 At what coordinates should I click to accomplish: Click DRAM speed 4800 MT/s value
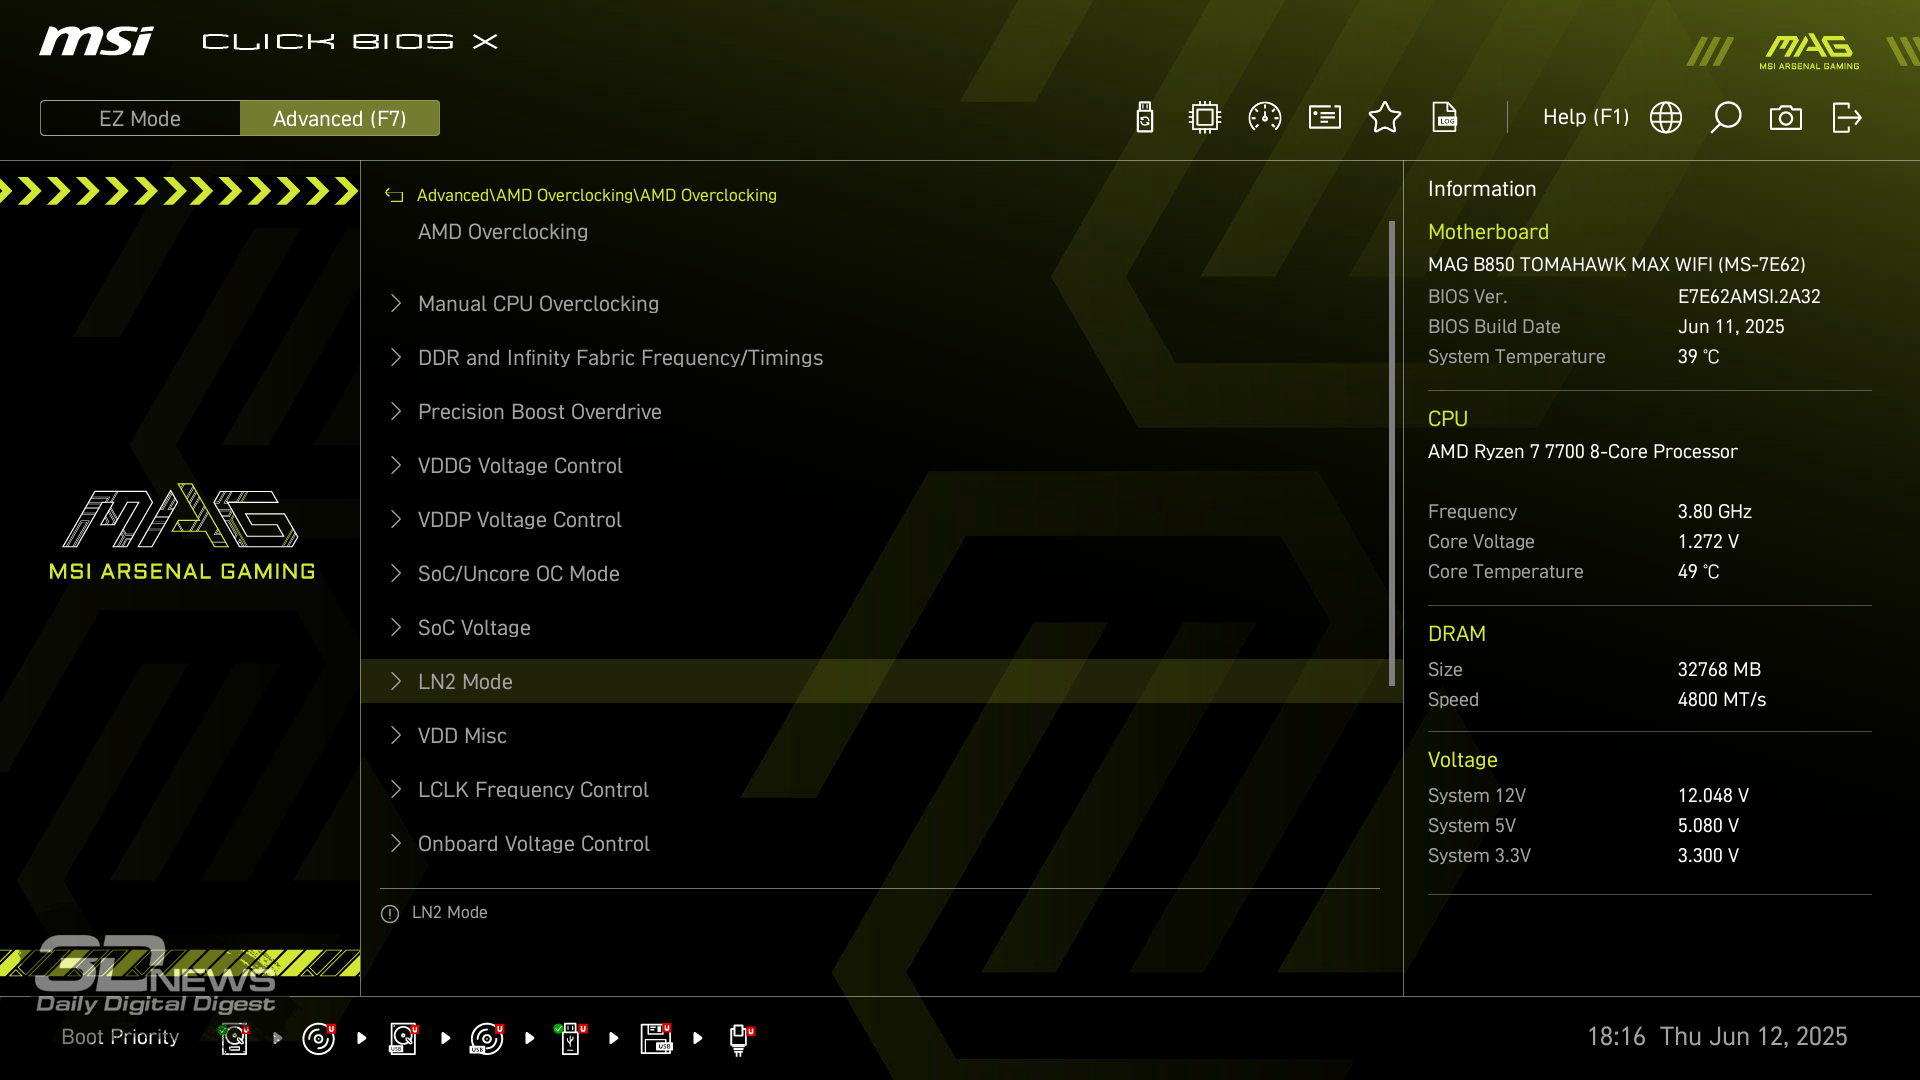pyautogui.click(x=1721, y=700)
